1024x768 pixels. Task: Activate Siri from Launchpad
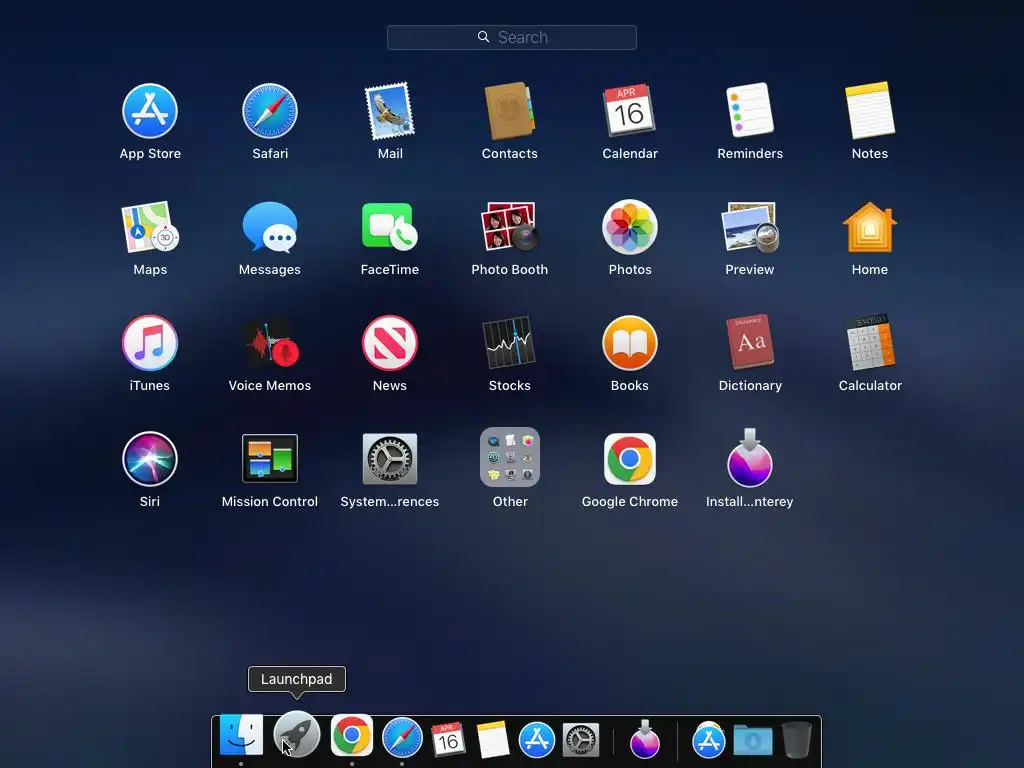point(150,459)
